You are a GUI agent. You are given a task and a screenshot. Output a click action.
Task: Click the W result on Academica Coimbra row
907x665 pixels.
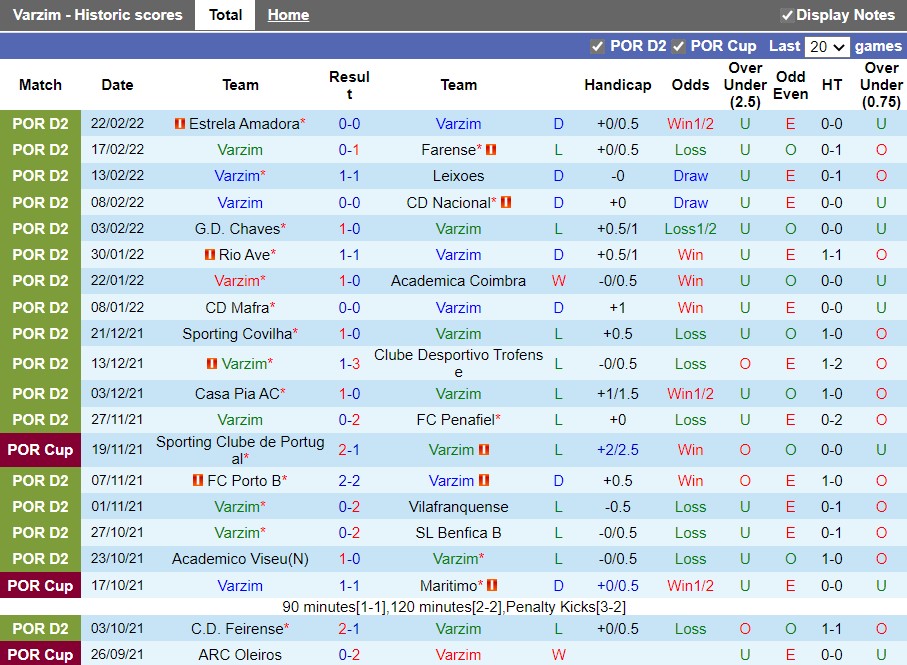[x=558, y=280]
